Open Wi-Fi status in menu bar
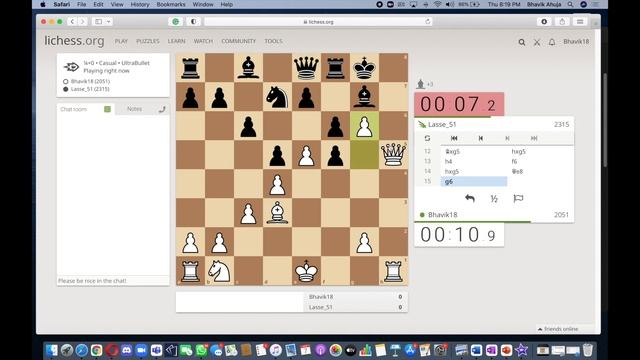Screen dimensions: 640x360 (437, 4)
